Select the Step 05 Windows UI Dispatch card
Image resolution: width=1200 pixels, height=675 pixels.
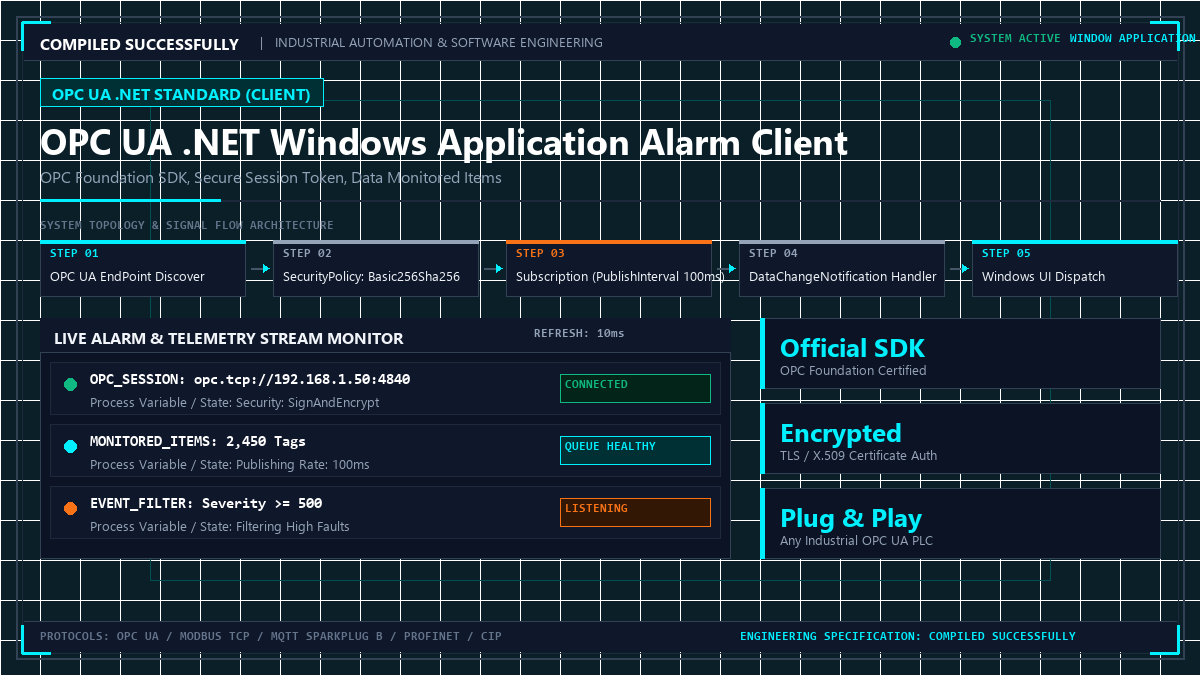[x=1075, y=268]
